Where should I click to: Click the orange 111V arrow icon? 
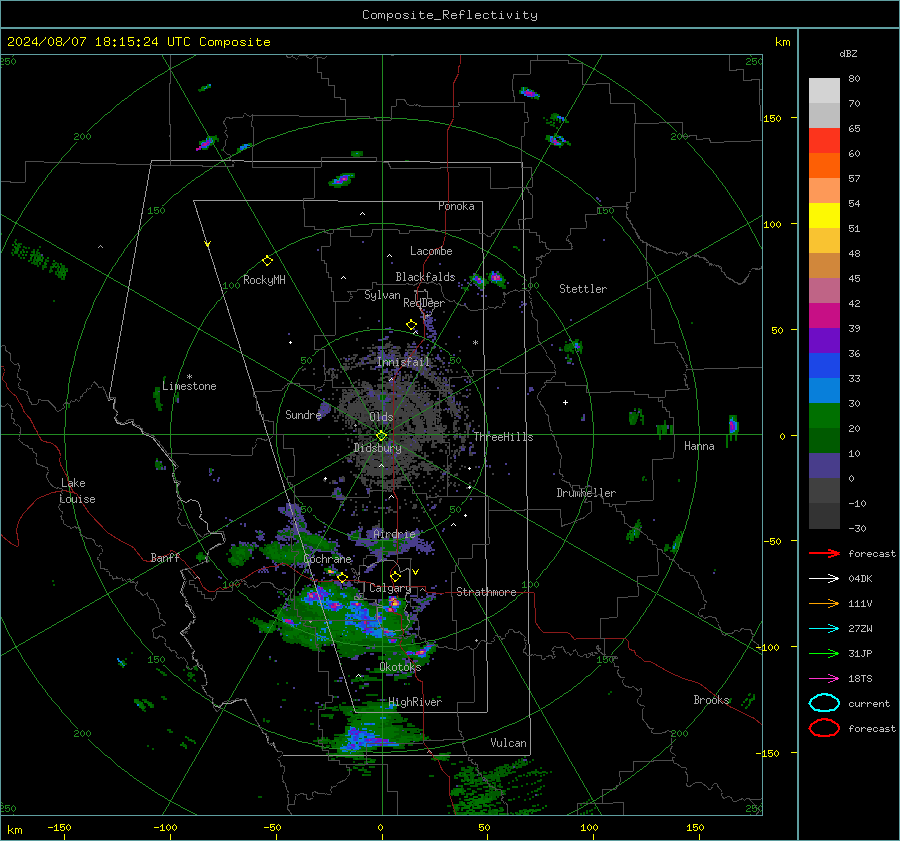(x=824, y=603)
